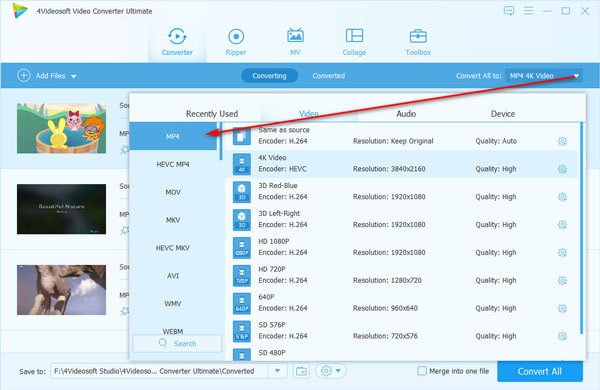This screenshot has height=390, width=600.
Task: Select WMV in format list
Action: [173, 304]
